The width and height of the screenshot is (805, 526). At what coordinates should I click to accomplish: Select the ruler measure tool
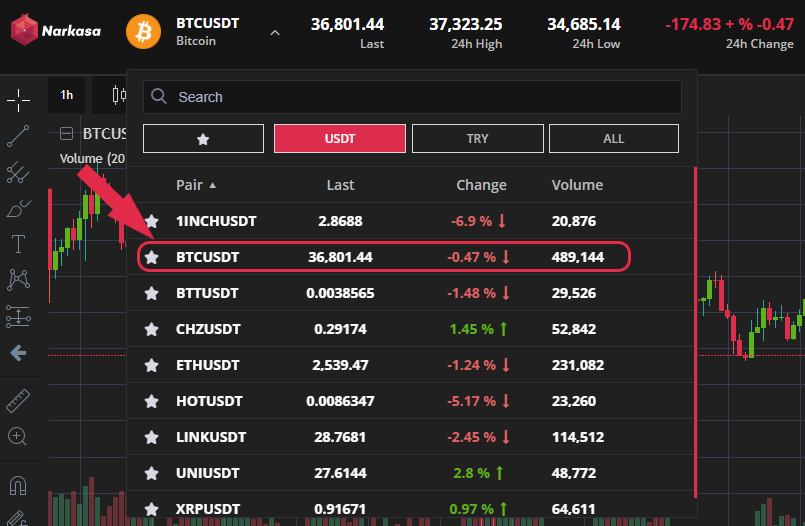(18, 401)
